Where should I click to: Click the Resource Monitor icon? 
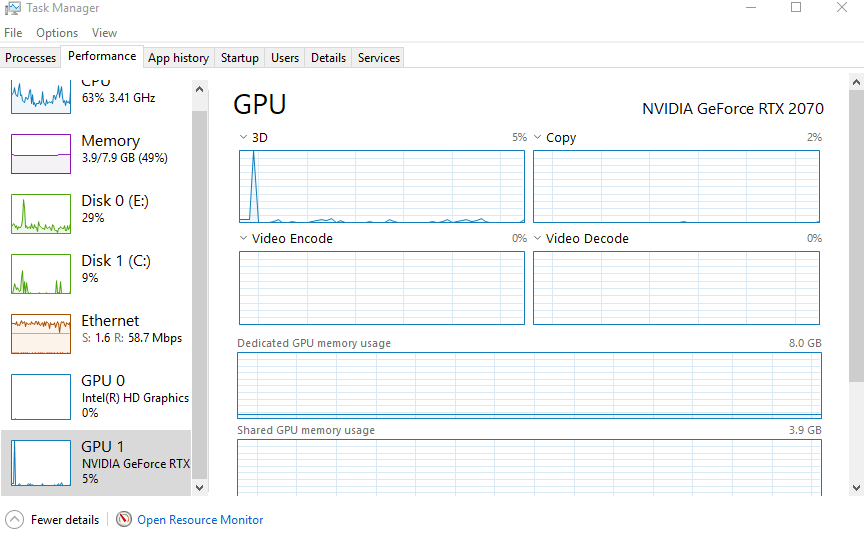point(124,520)
